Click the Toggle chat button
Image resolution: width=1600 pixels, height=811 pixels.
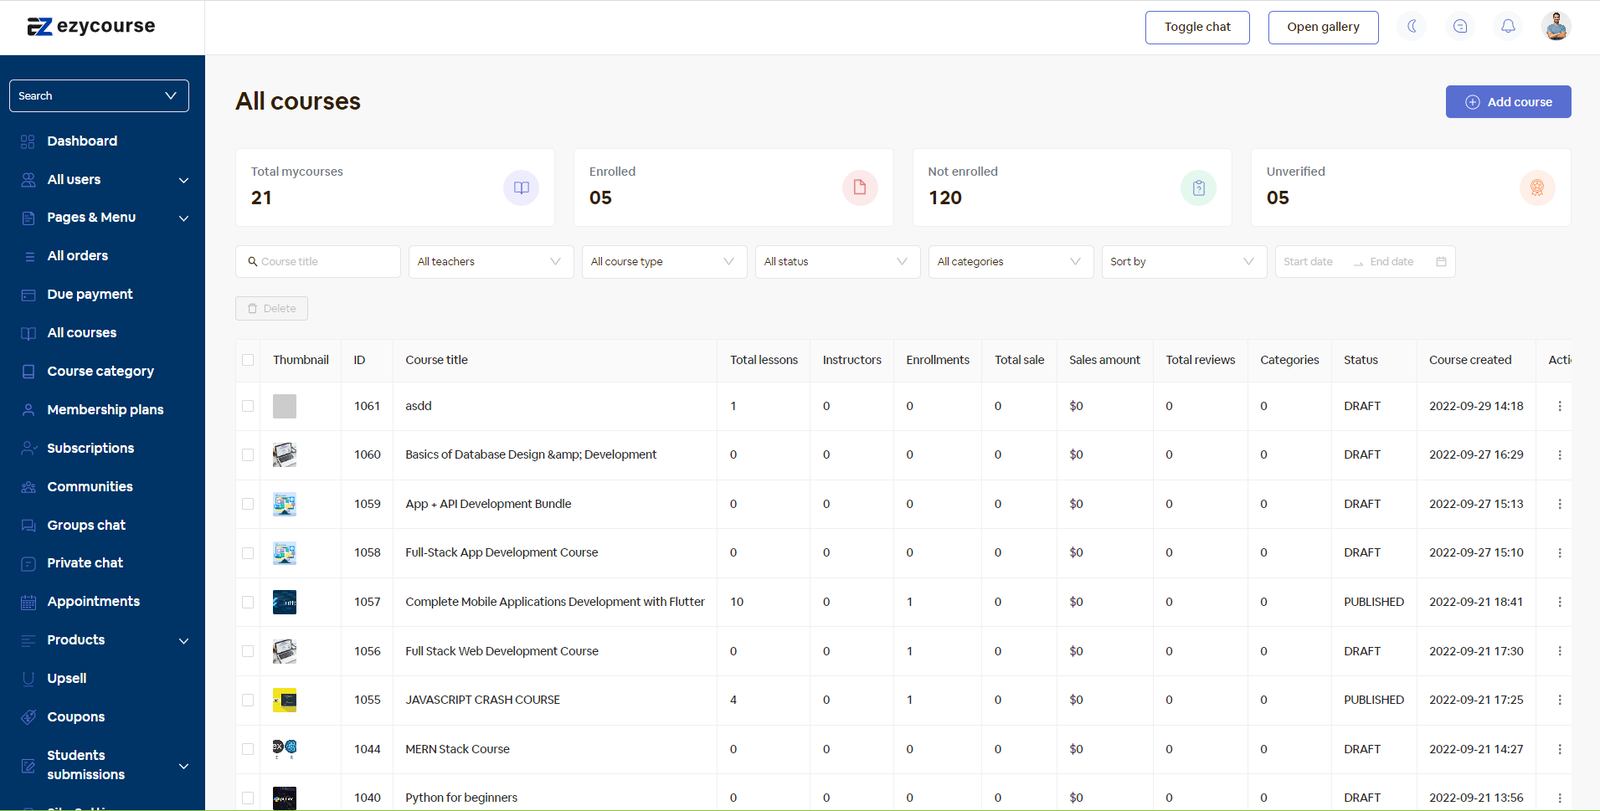coord(1197,27)
